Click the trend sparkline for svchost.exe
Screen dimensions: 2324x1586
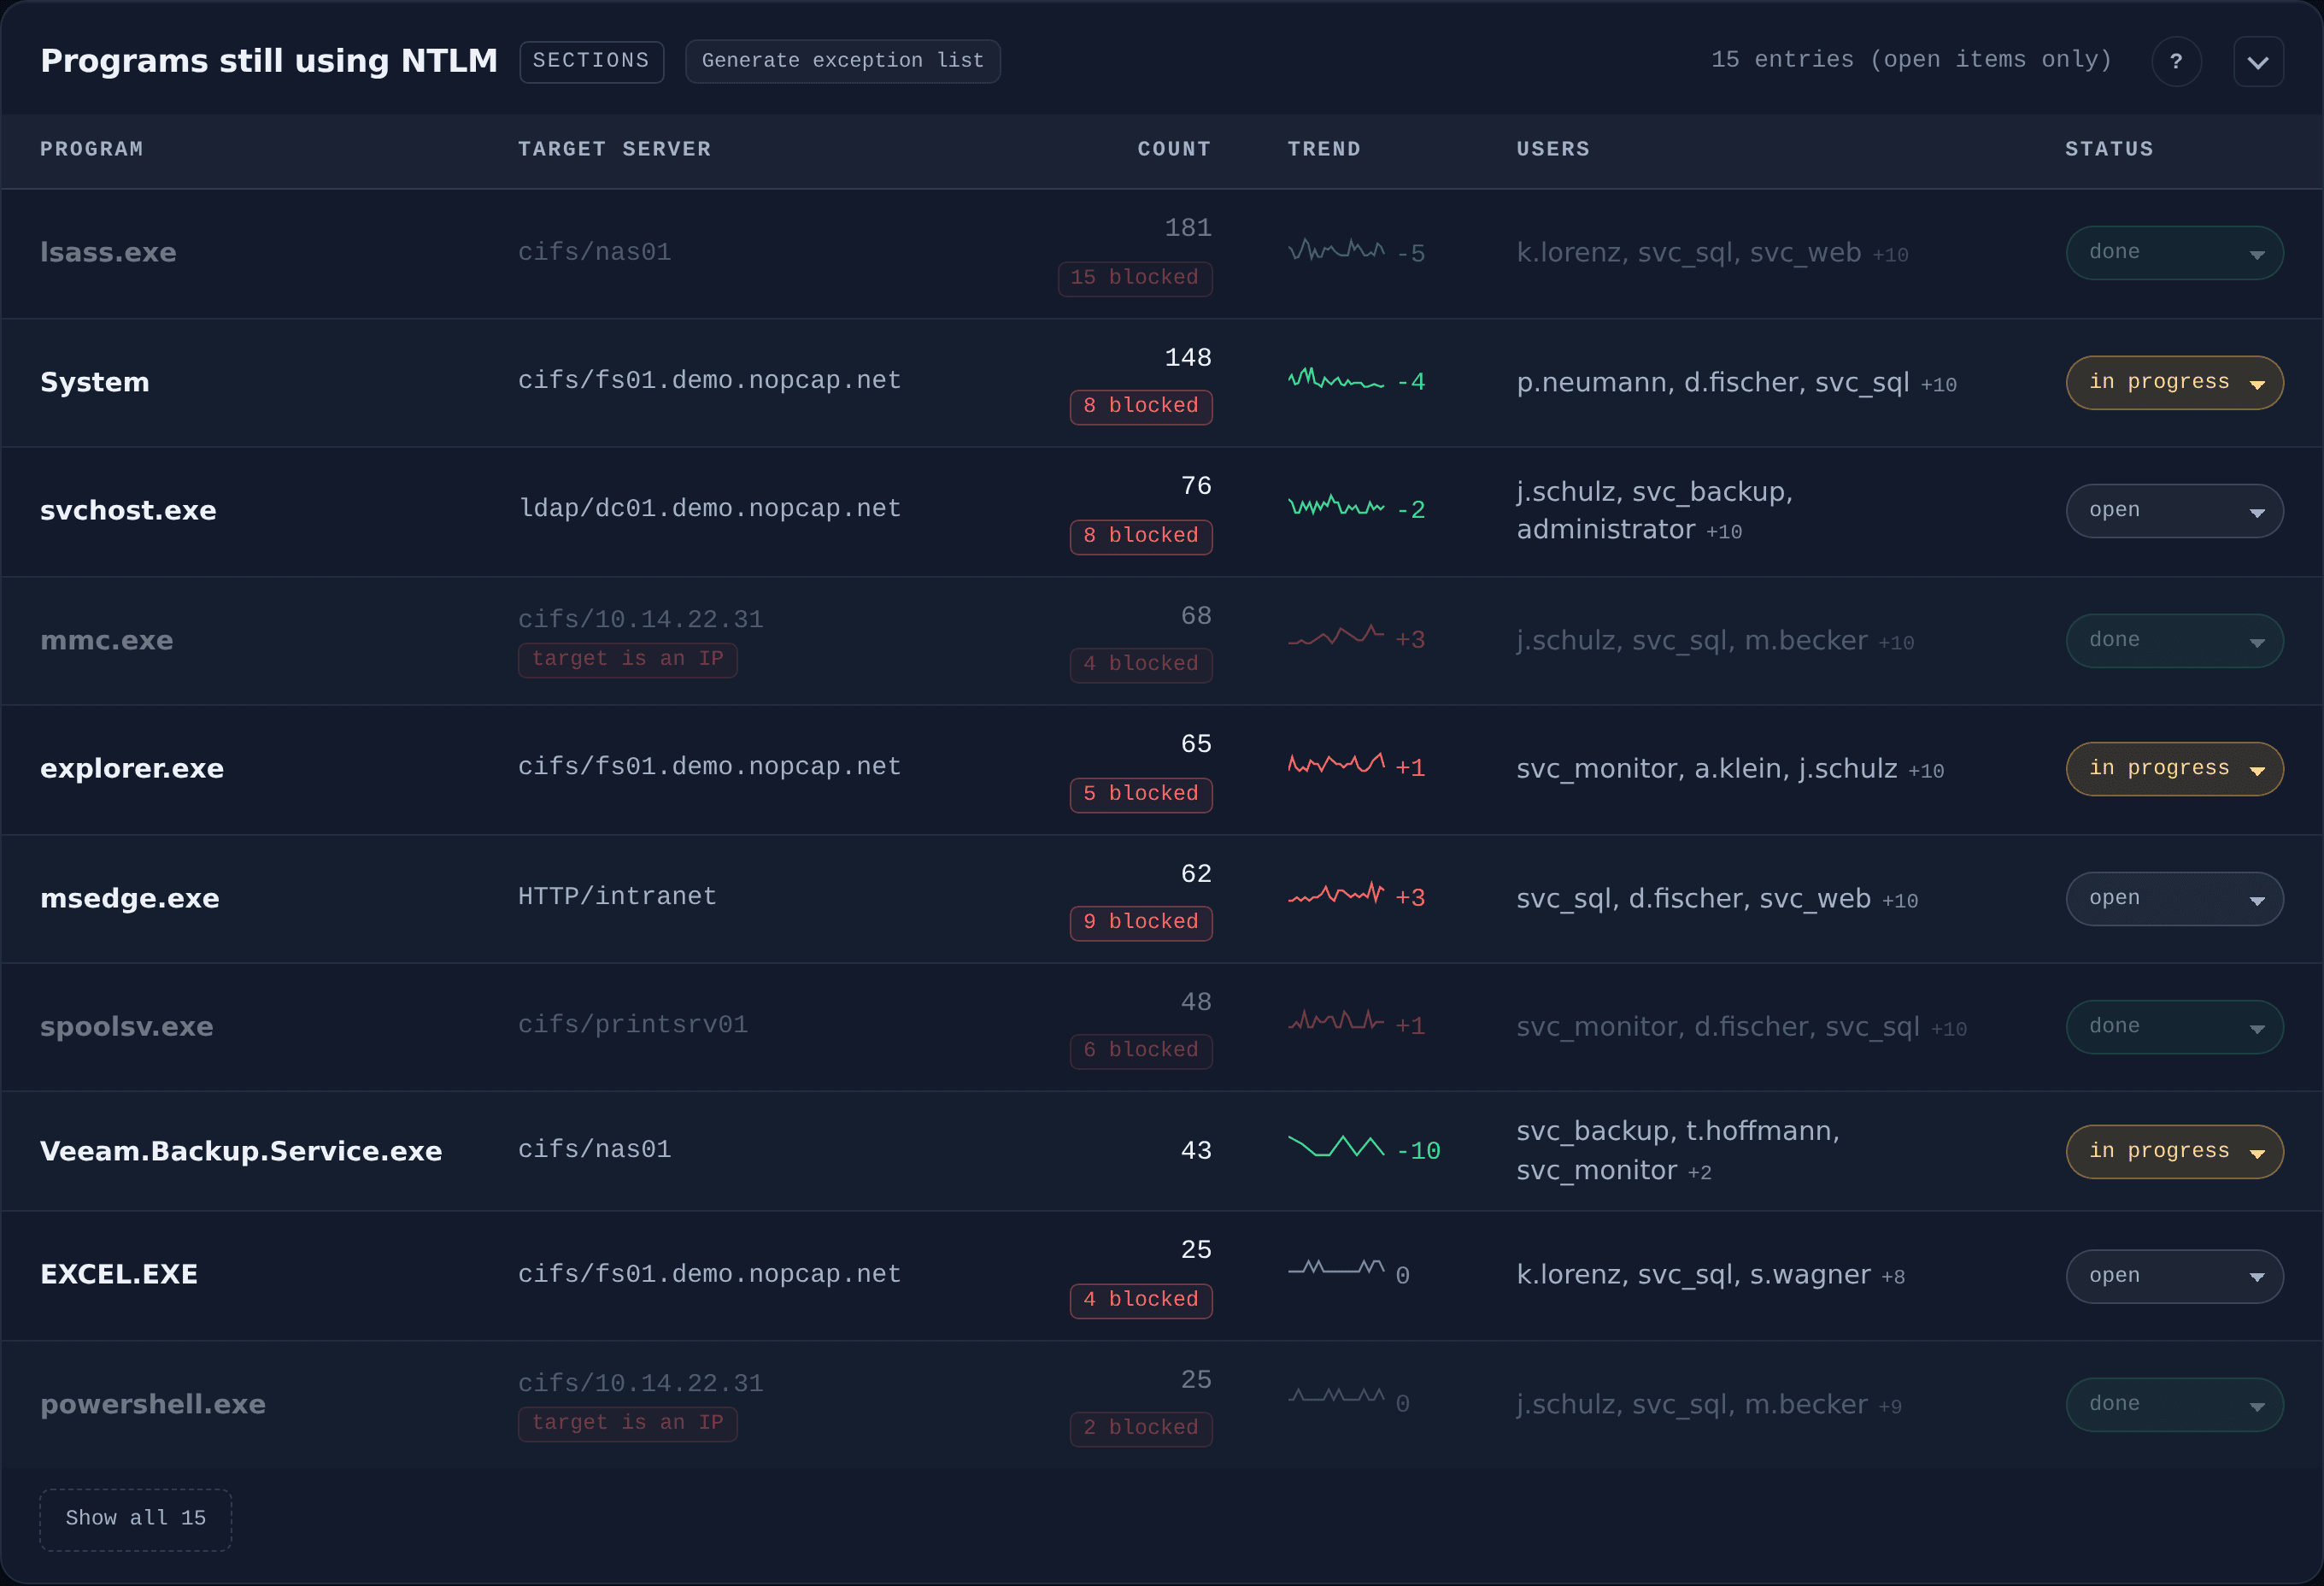[x=1336, y=507]
